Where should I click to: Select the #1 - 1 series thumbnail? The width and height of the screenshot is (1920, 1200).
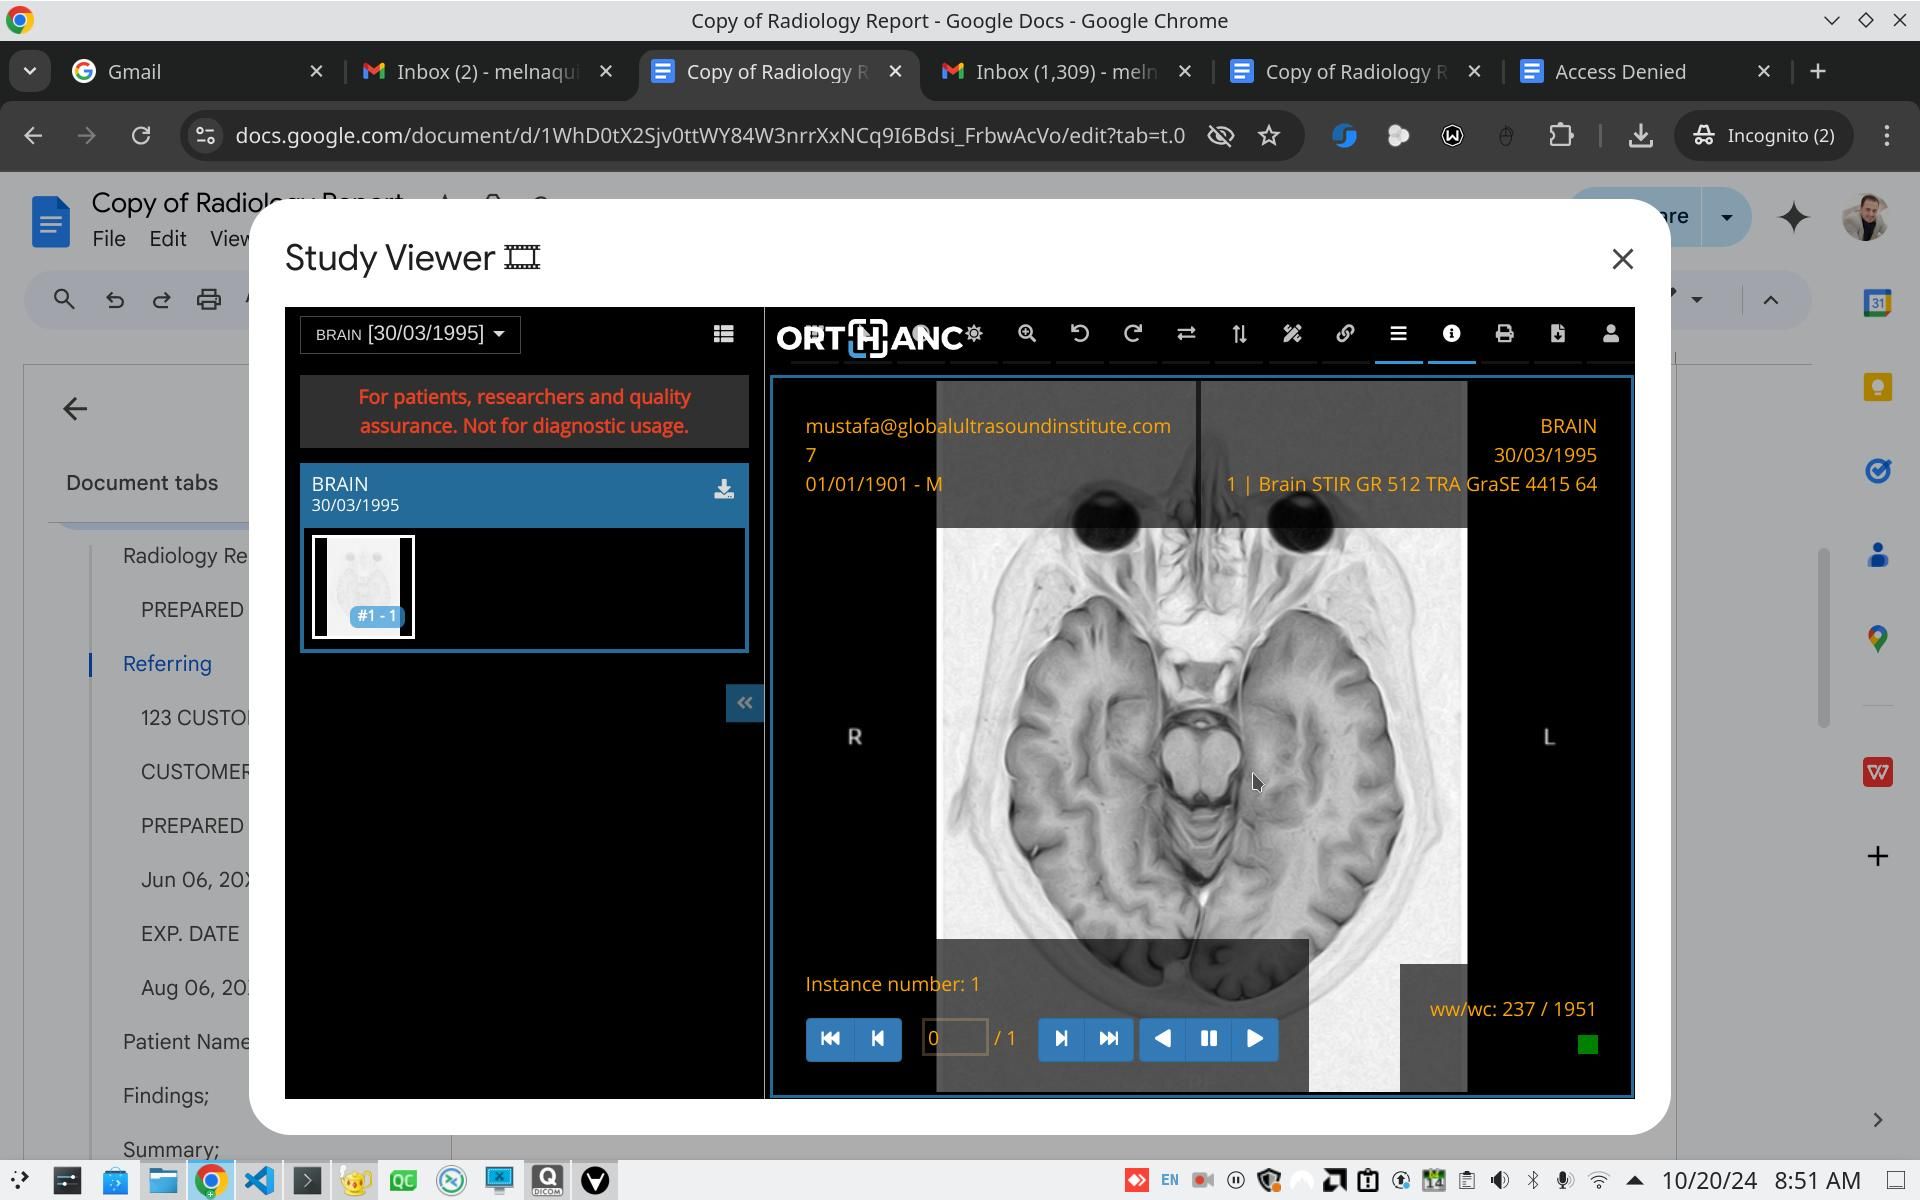pos(363,586)
